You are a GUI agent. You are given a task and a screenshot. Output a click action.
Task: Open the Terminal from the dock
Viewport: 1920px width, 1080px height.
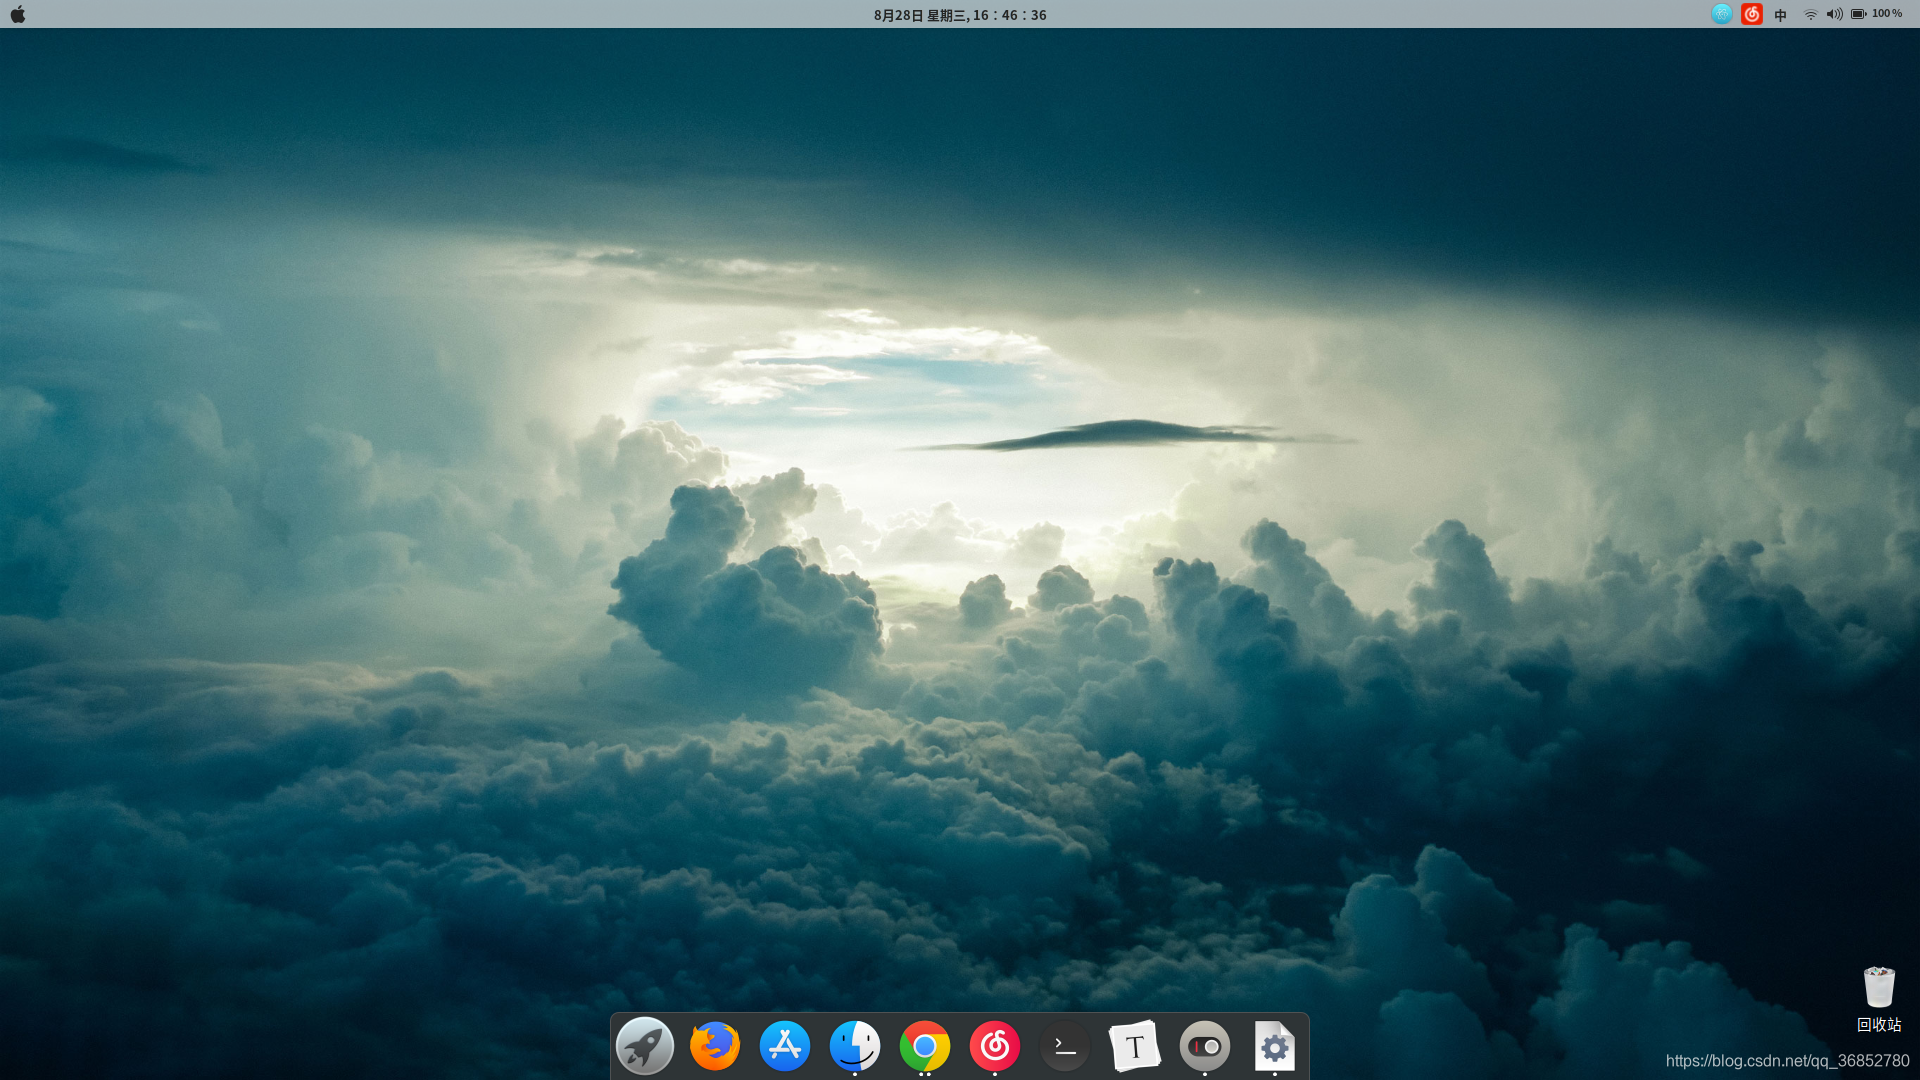click(x=1065, y=1046)
